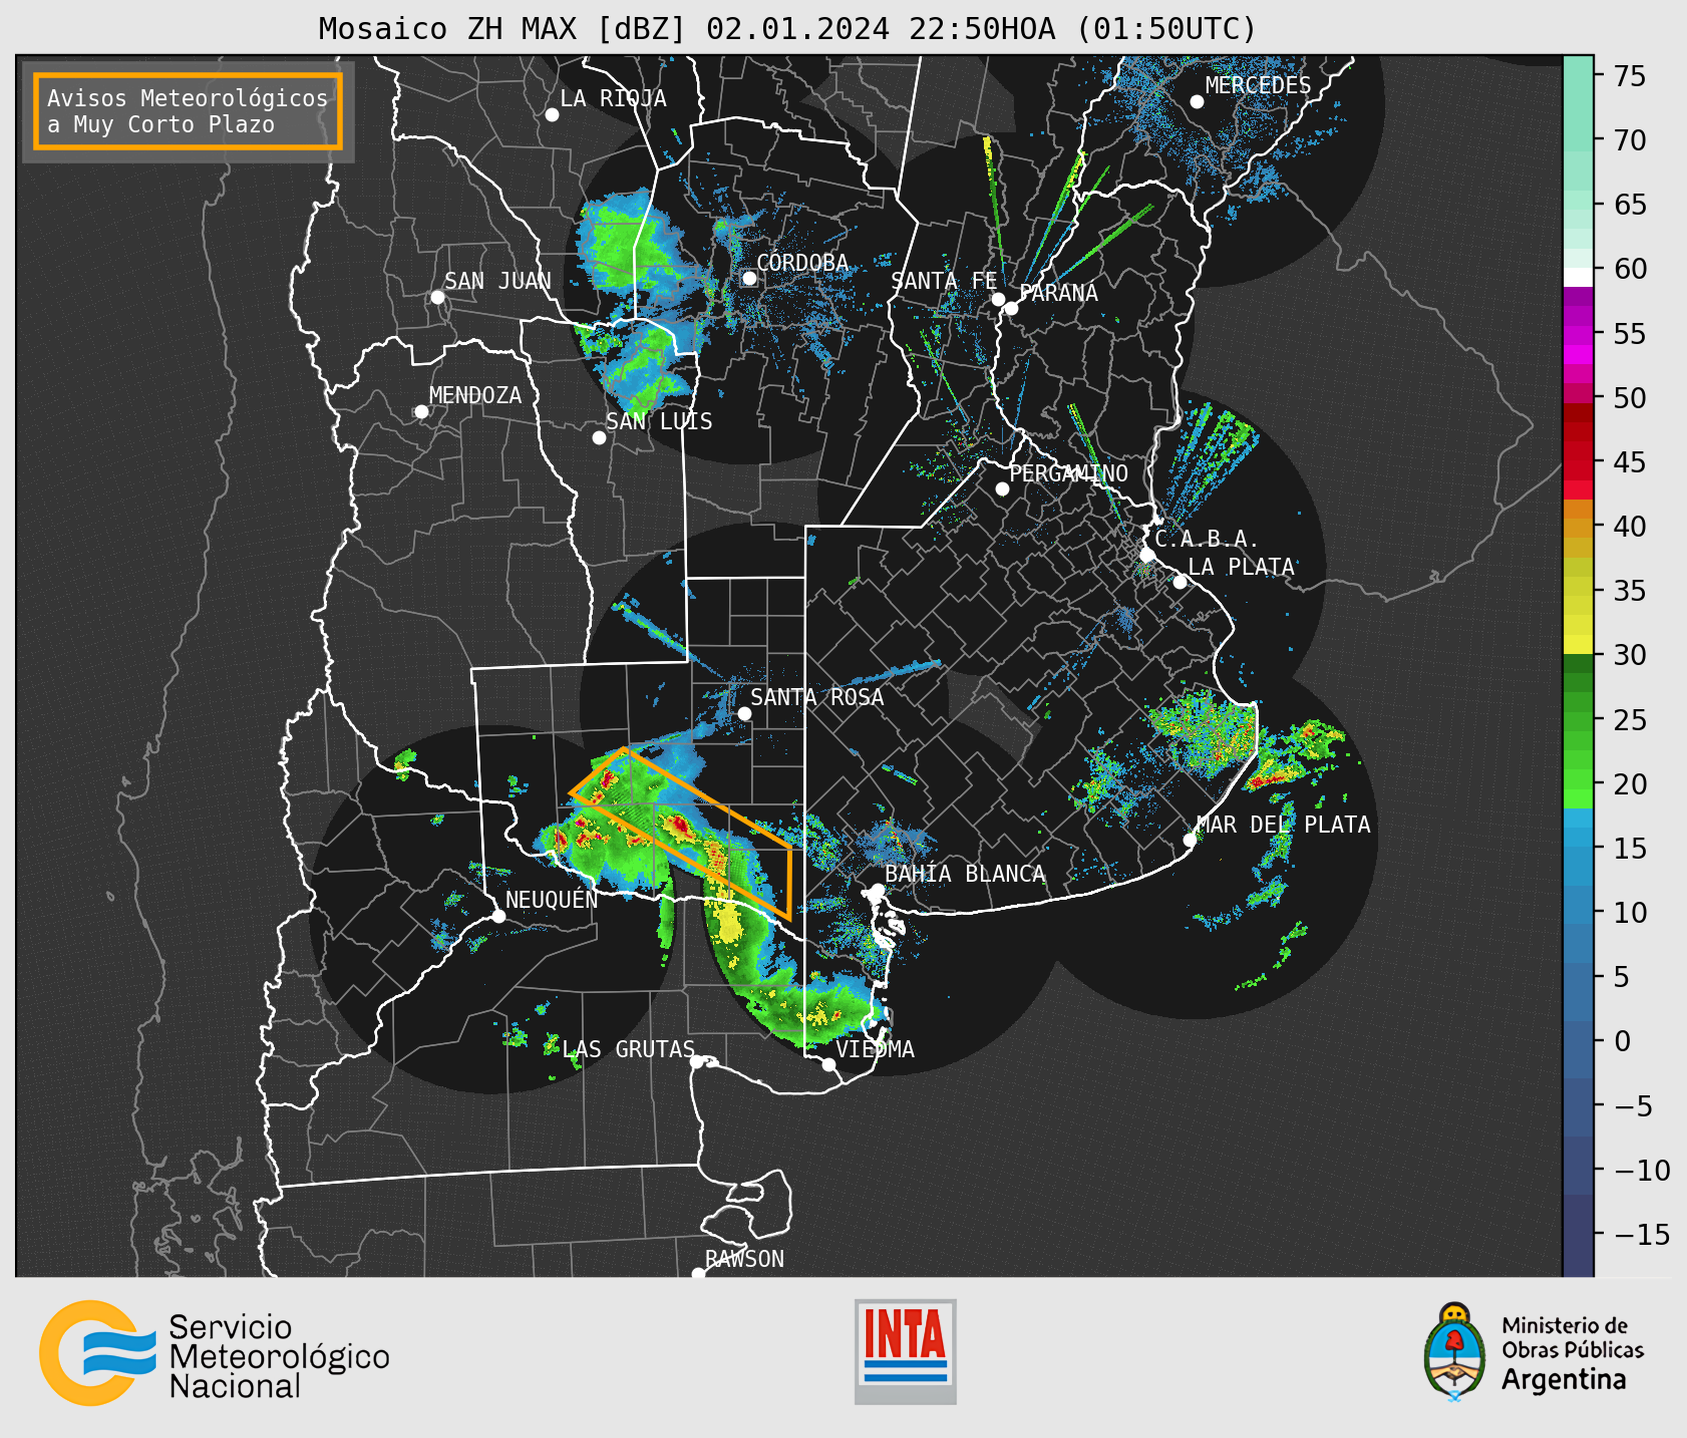Click the CÓRDOBA city label

click(802, 263)
